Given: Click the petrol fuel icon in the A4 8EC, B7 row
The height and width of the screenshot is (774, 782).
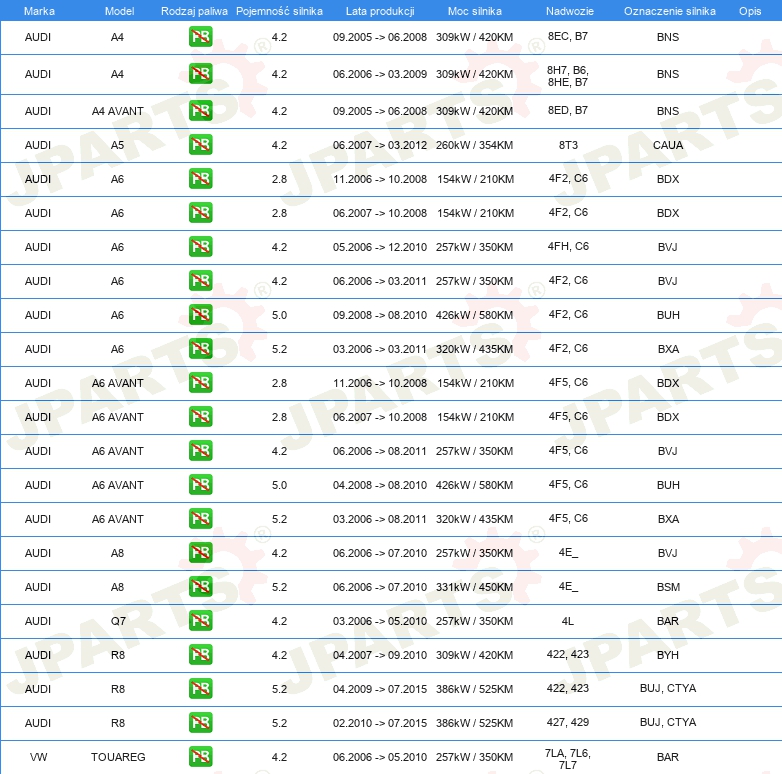Looking at the screenshot, I should point(200,36).
